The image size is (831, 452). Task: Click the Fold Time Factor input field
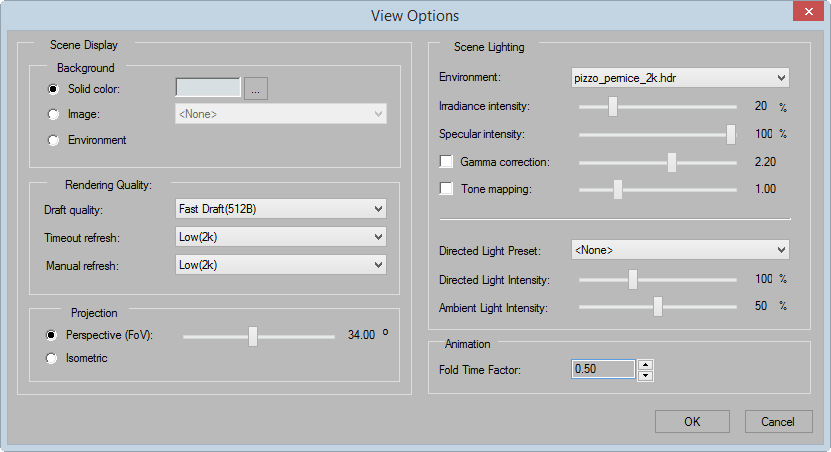603,369
